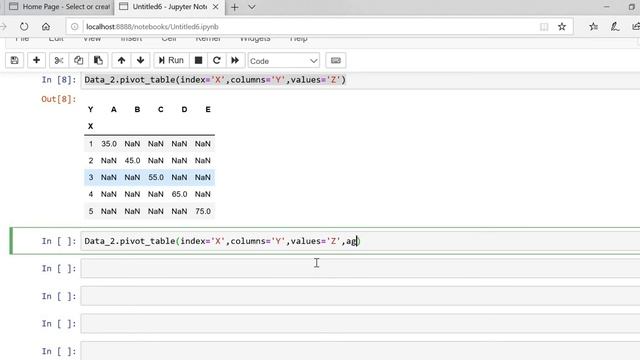Switch to the Home Page browser tab
The image size is (640, 360).
coord(60,7)
